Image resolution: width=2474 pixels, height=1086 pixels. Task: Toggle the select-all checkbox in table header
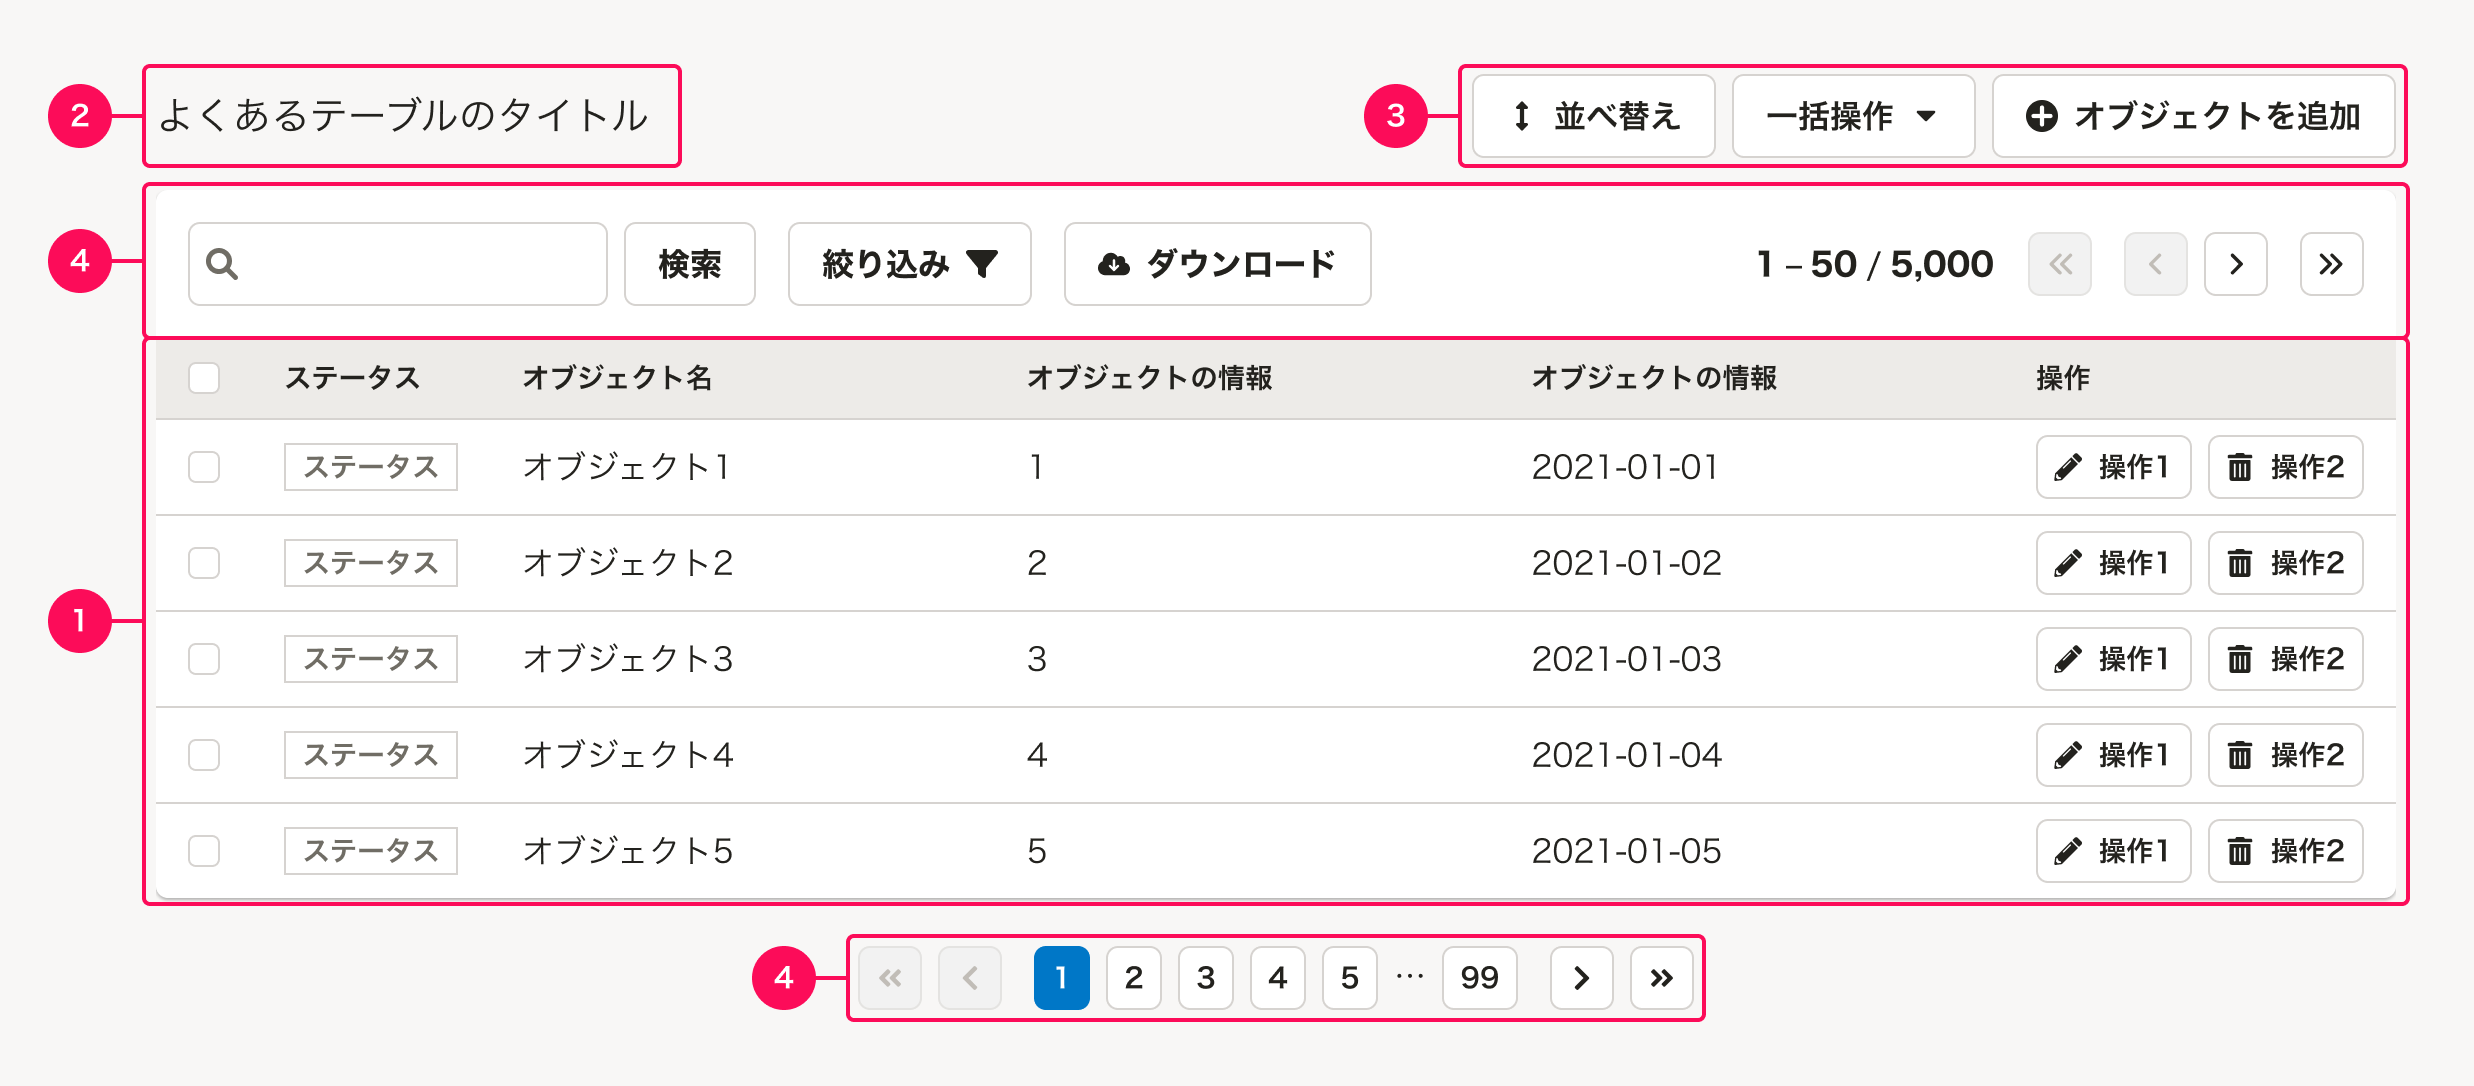[x=204, y=378]
